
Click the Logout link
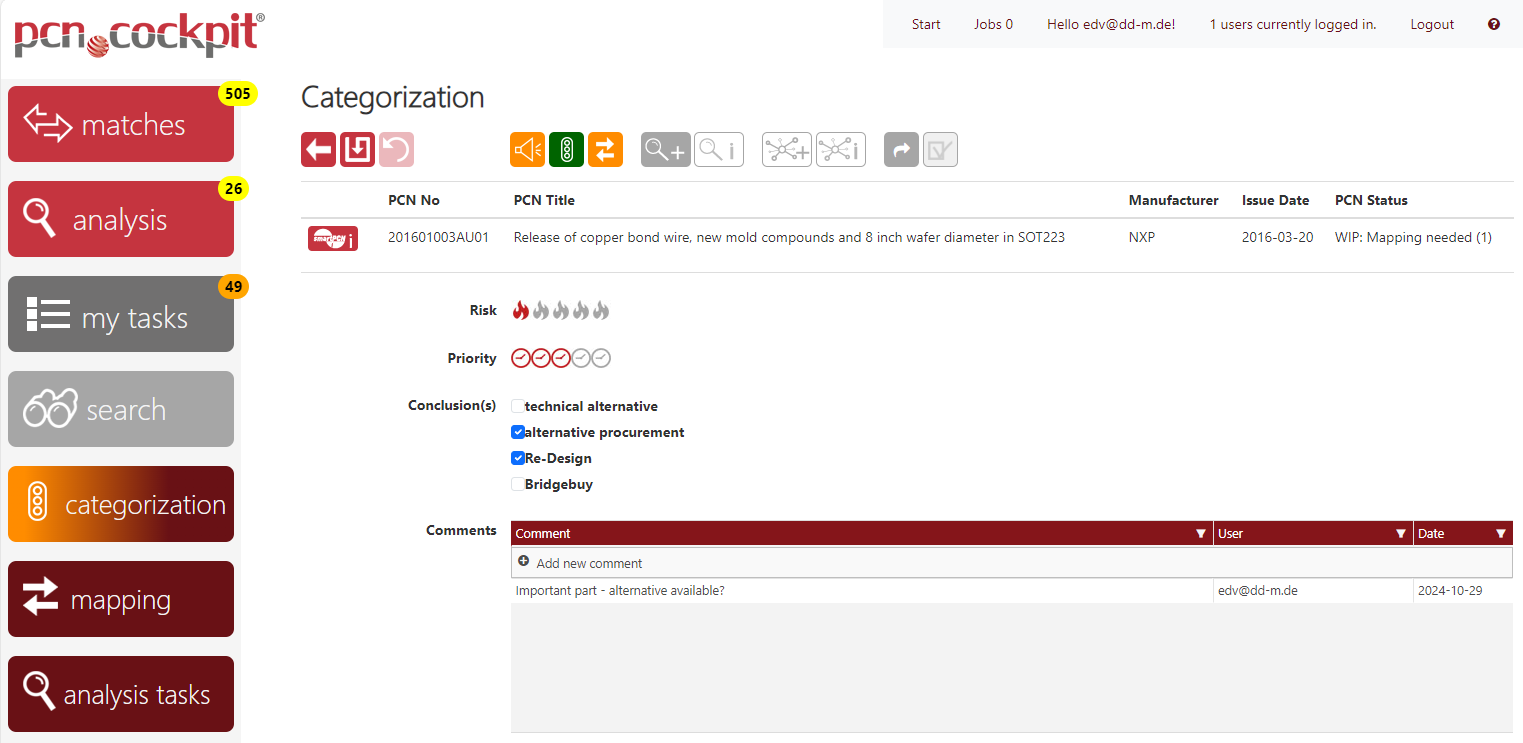coord(1432,24)
